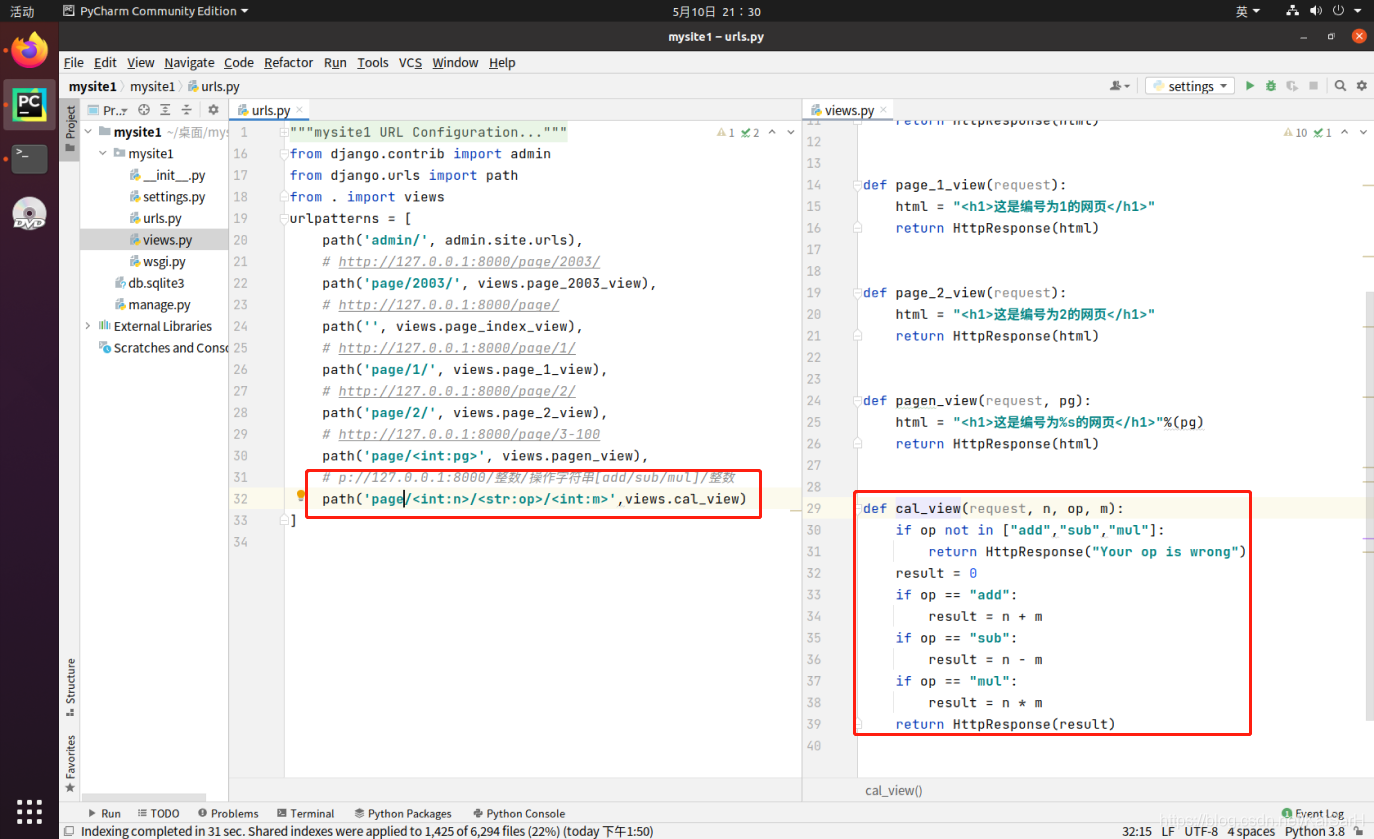Click warning indicator in urls.py editor

[727, 132]
